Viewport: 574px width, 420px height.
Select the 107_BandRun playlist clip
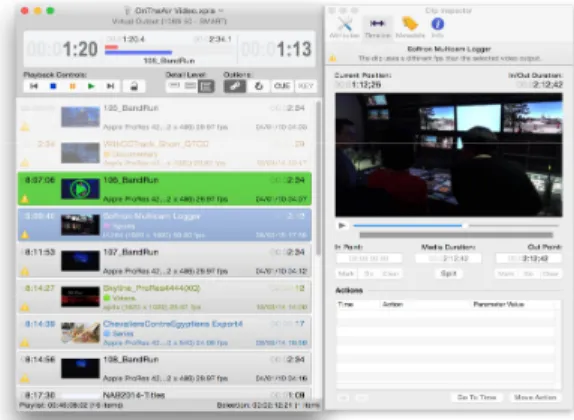coord(165,261)
